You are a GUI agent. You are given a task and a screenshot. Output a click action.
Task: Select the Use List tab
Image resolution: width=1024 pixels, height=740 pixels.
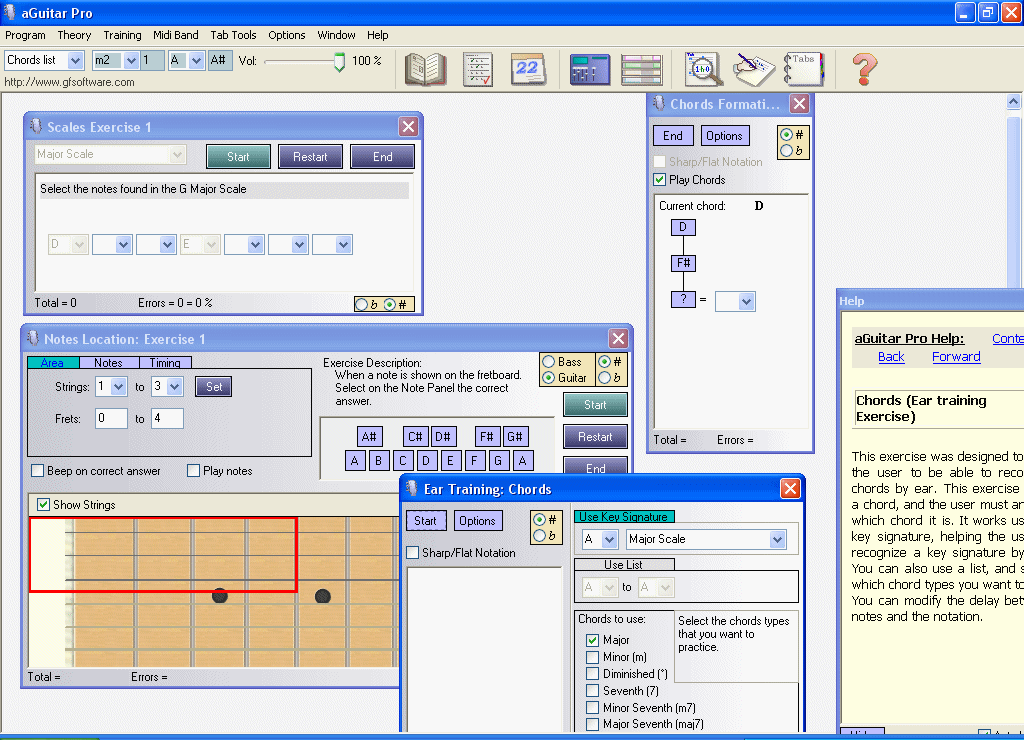[x=623, y=564]
